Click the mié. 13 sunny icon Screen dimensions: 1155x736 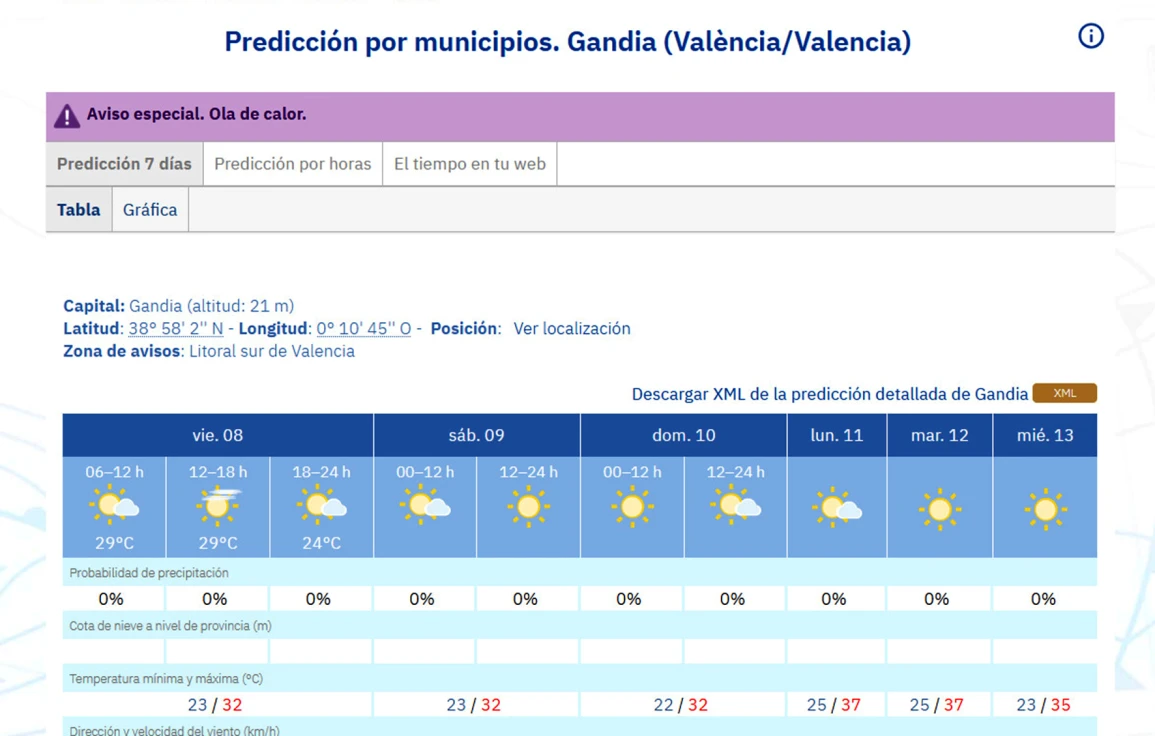click(1045, 508)
